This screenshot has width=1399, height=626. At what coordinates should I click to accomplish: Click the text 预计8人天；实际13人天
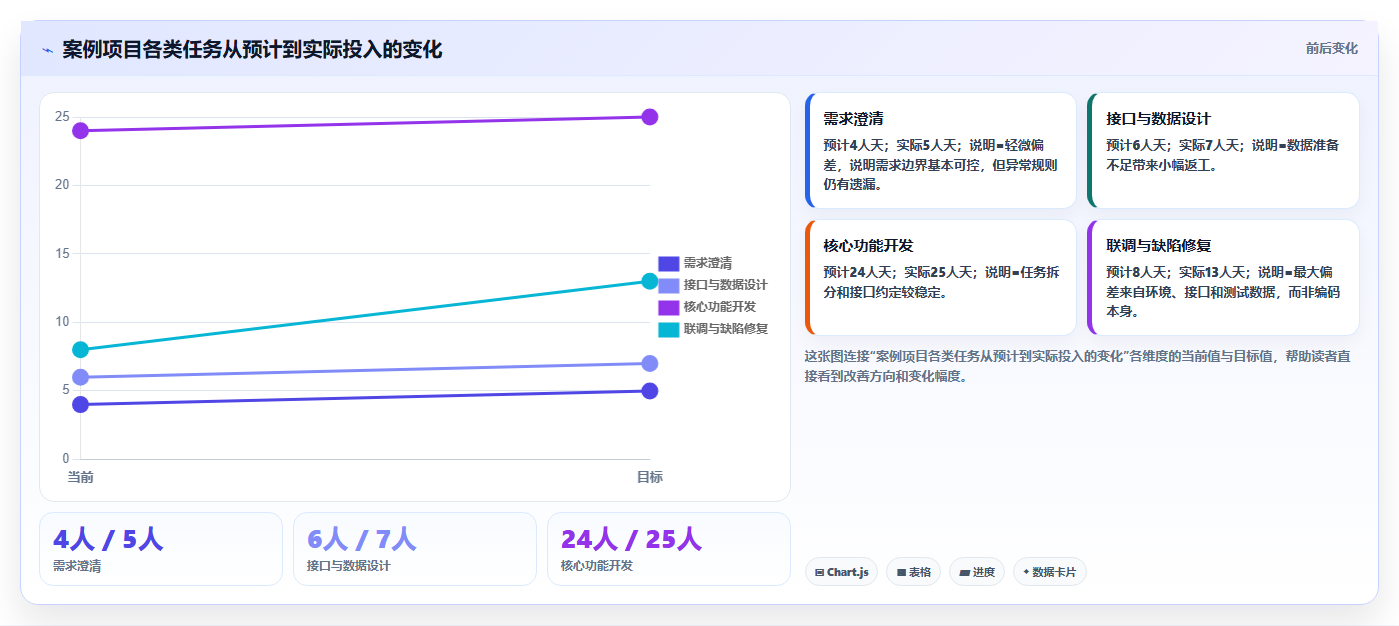(x=1177, y=272)
